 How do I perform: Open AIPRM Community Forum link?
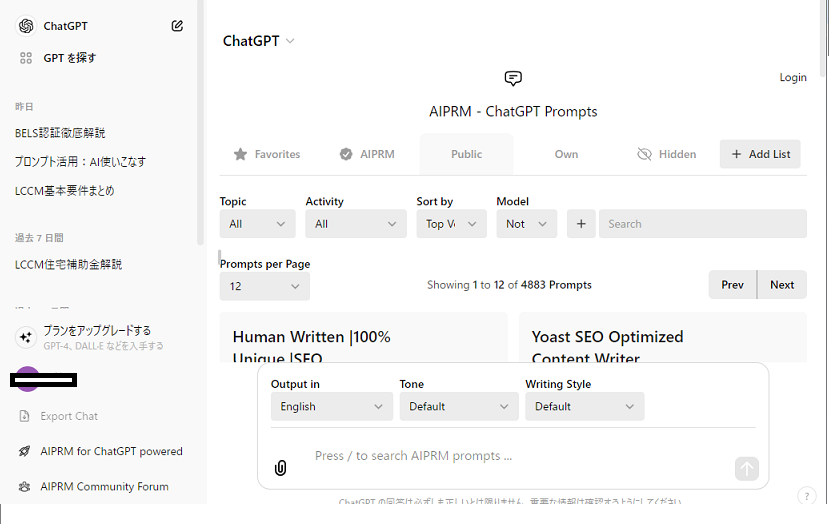pos(104,486)
